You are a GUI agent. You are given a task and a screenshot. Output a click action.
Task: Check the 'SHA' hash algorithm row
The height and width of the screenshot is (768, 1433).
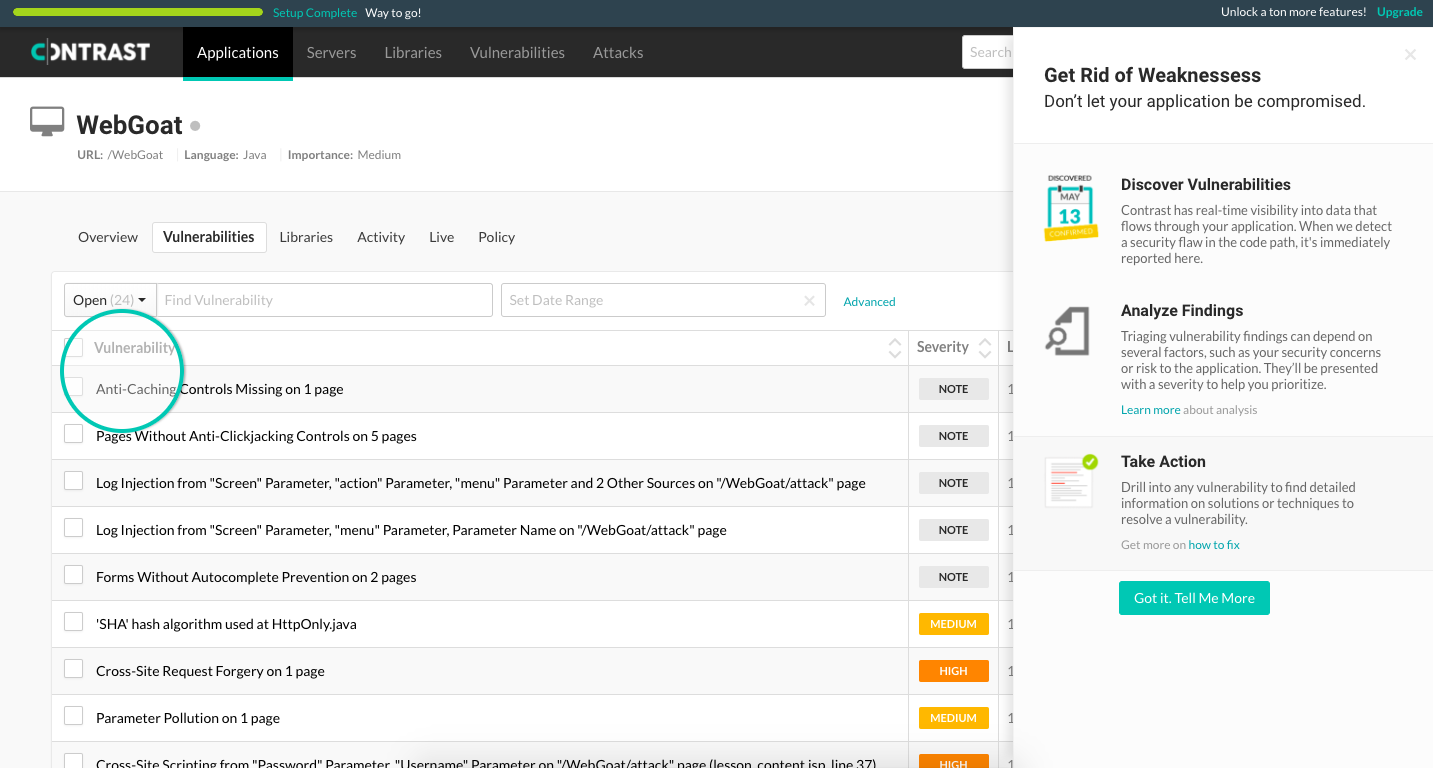click(74, 622)
